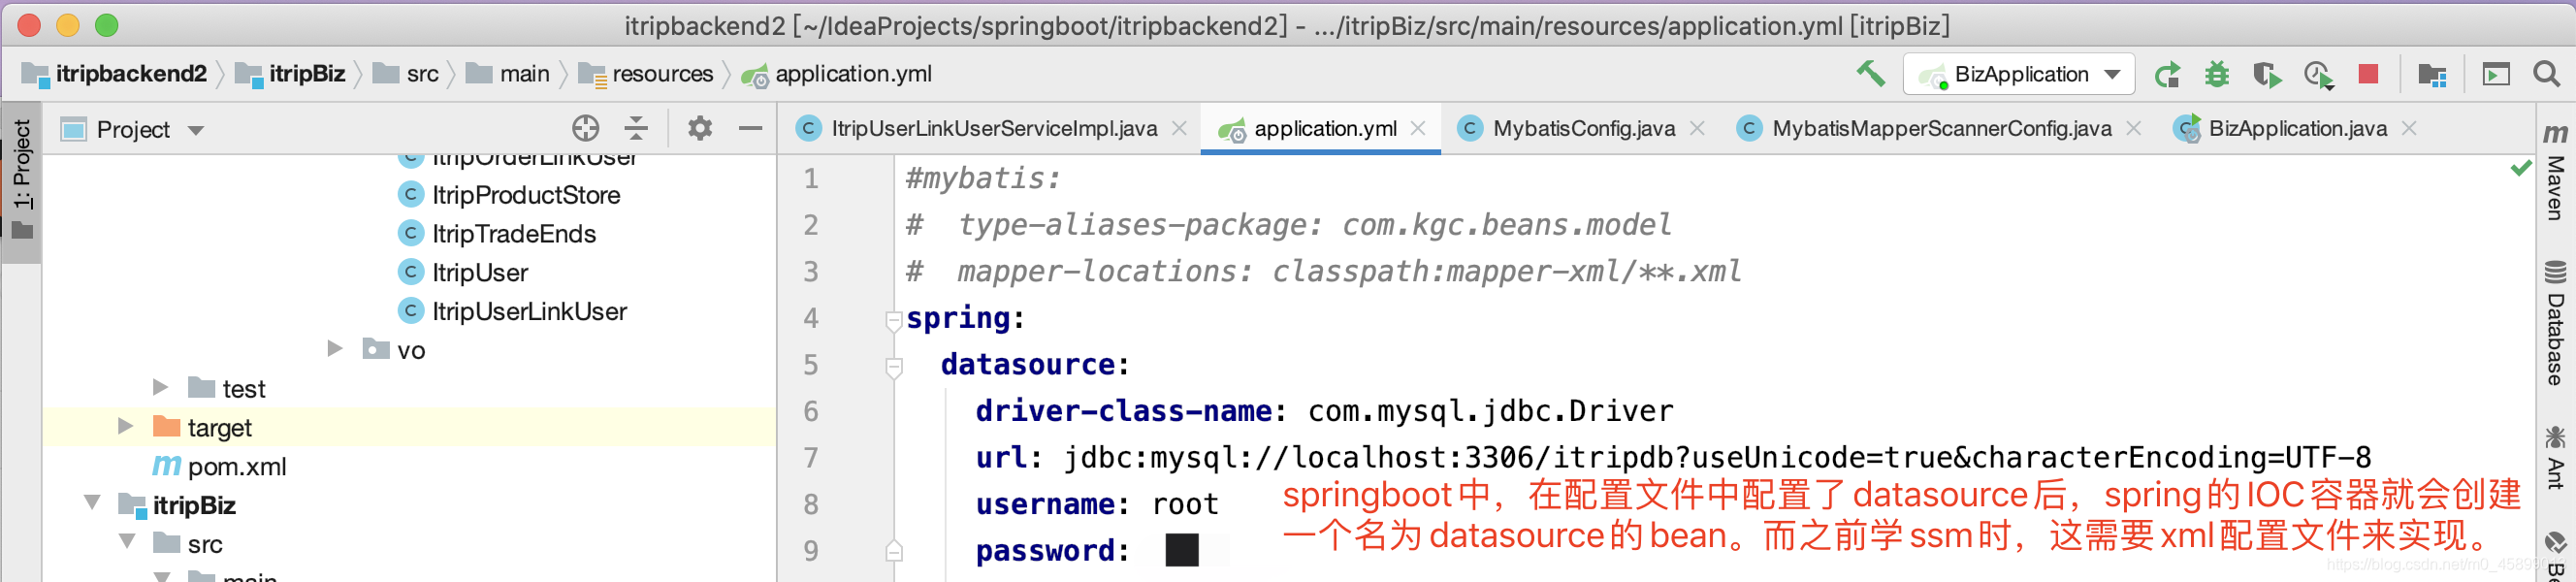Click line number 4 in gutter
This screenshot has width=2576, height=582.
(x=811, y=318)
